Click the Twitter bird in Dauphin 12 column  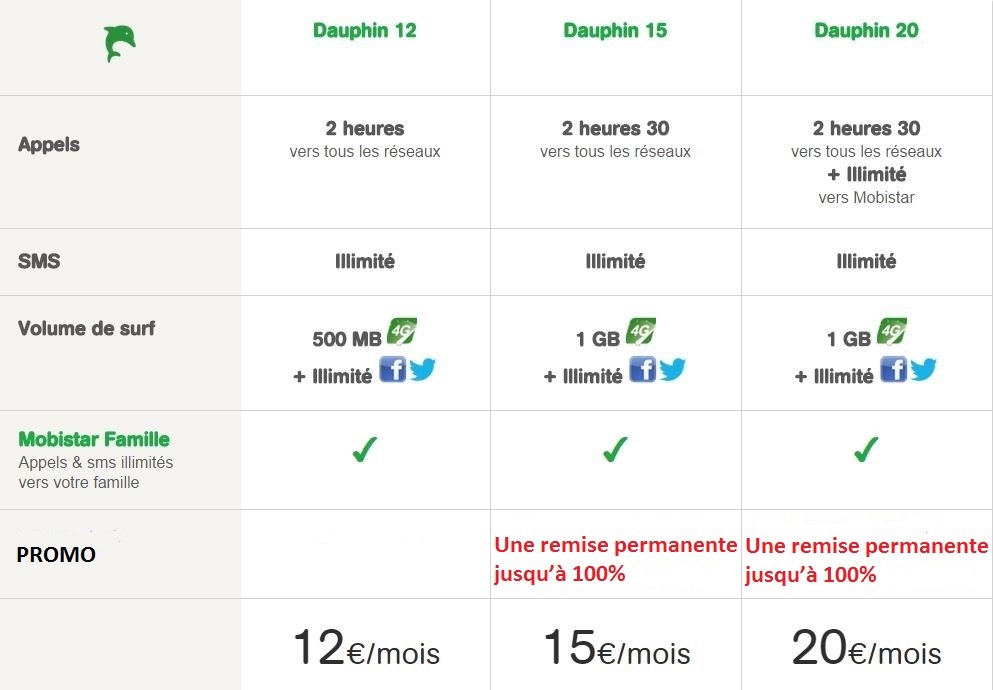(422, 370)
